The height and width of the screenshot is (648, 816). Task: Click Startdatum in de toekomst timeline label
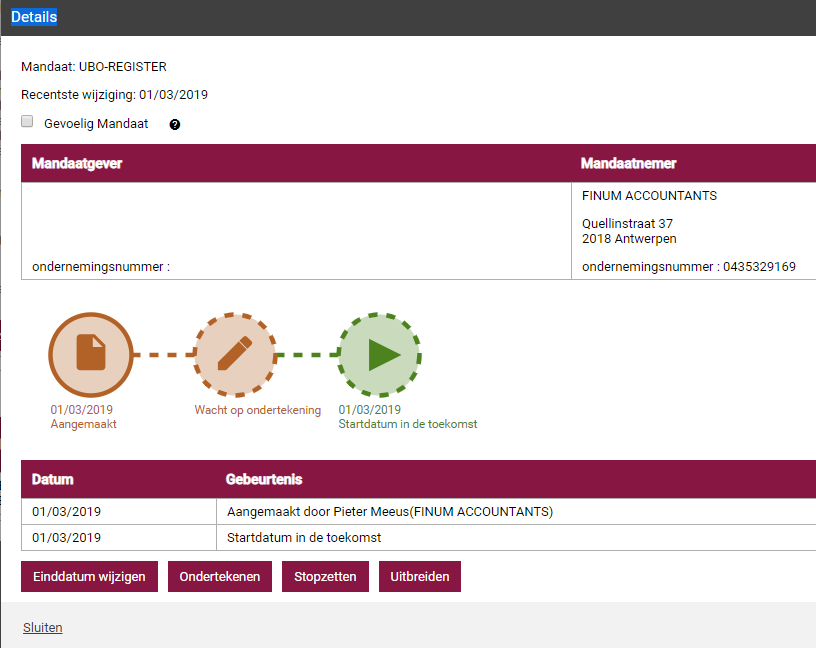point(407,424)
